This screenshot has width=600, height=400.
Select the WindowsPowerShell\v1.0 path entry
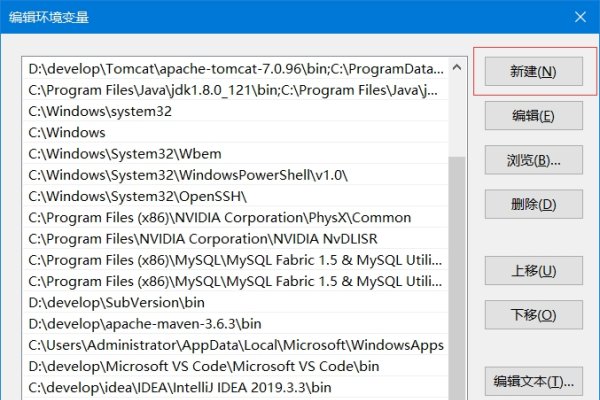[x=188, y=174]
